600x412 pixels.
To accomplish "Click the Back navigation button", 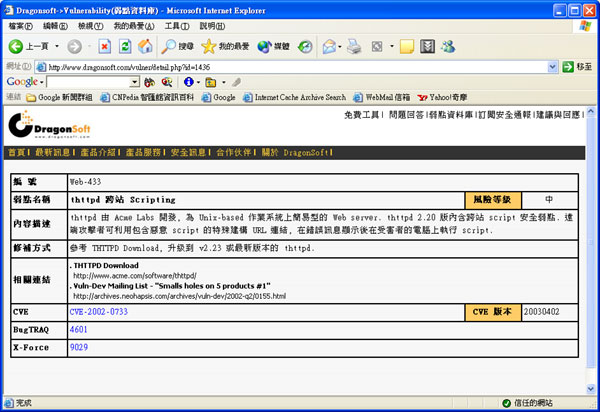I will click(28, 46).
